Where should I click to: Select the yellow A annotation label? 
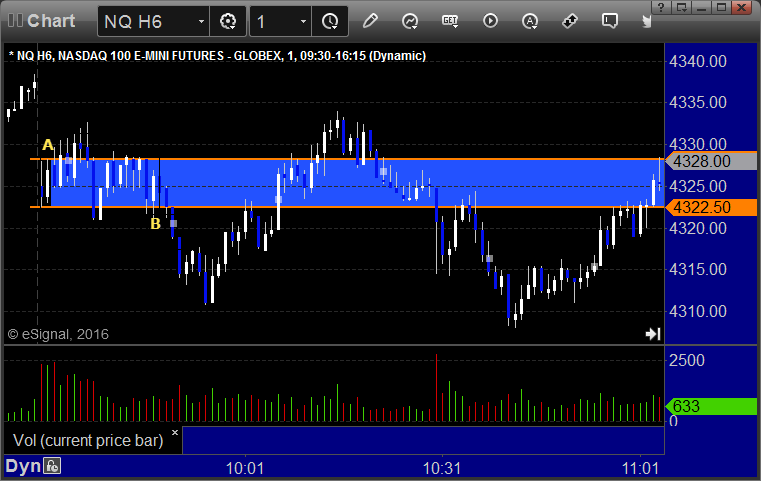(48, 144)
